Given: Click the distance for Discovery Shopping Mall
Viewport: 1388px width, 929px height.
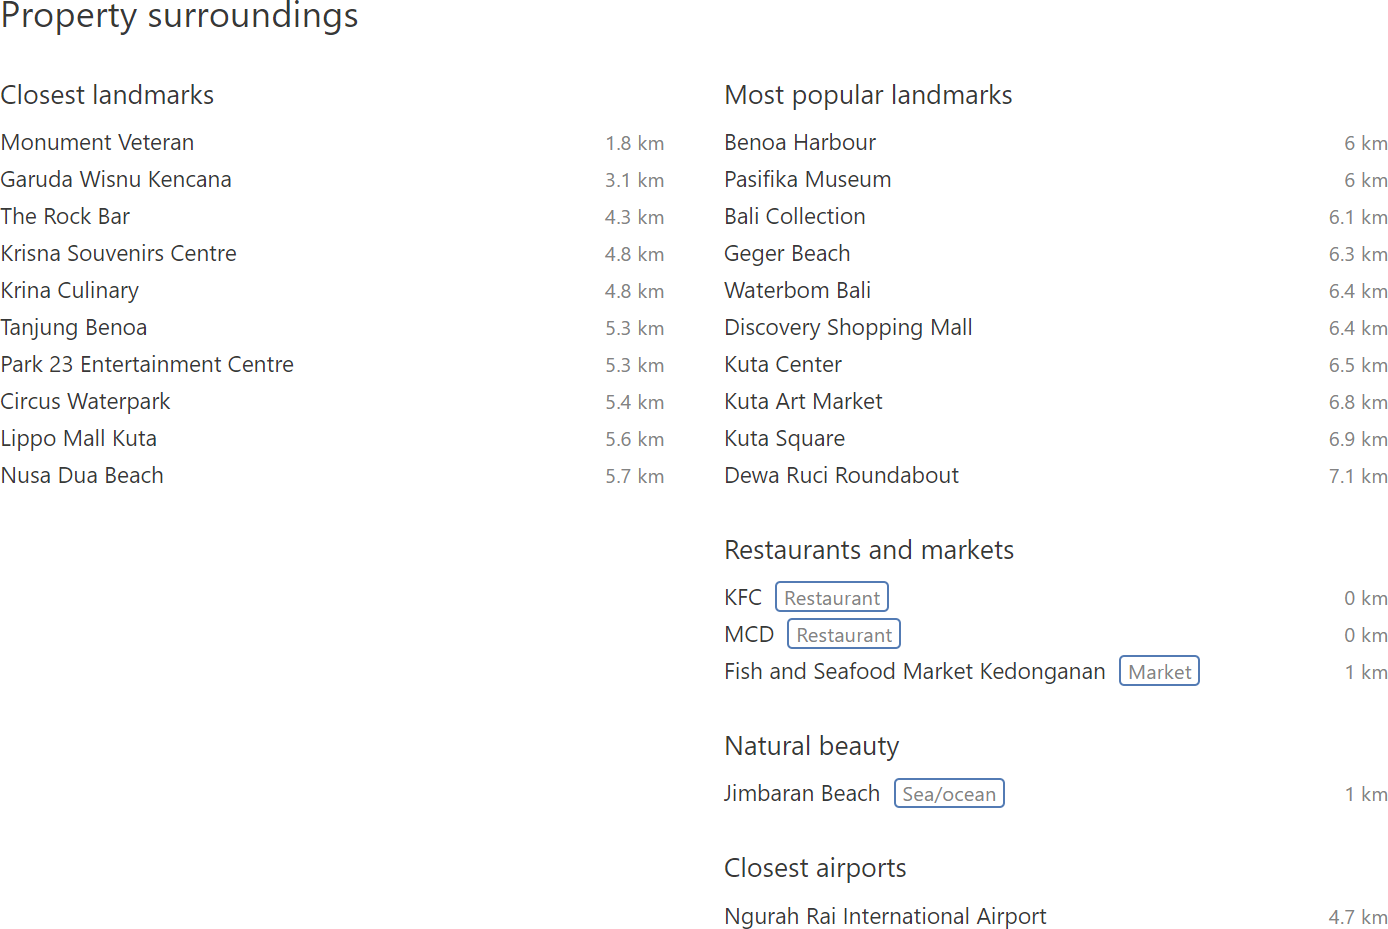Looking at the screenshot, I should pos(1358,329).
